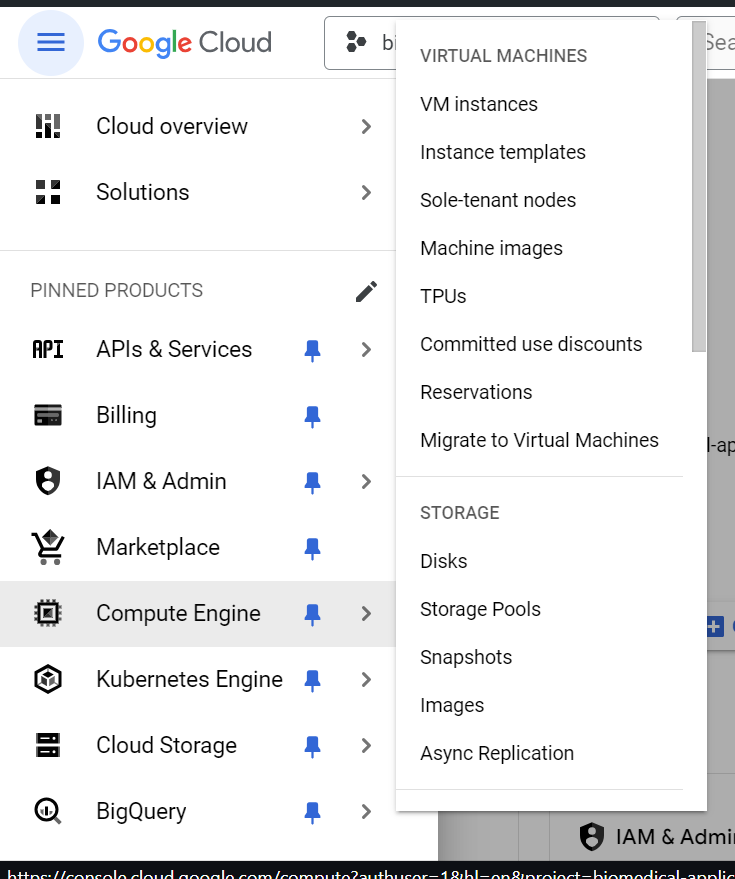Click the submenu vertical scrollbar thumb
This screenshot has height=879, width=735.
point(699,187)
